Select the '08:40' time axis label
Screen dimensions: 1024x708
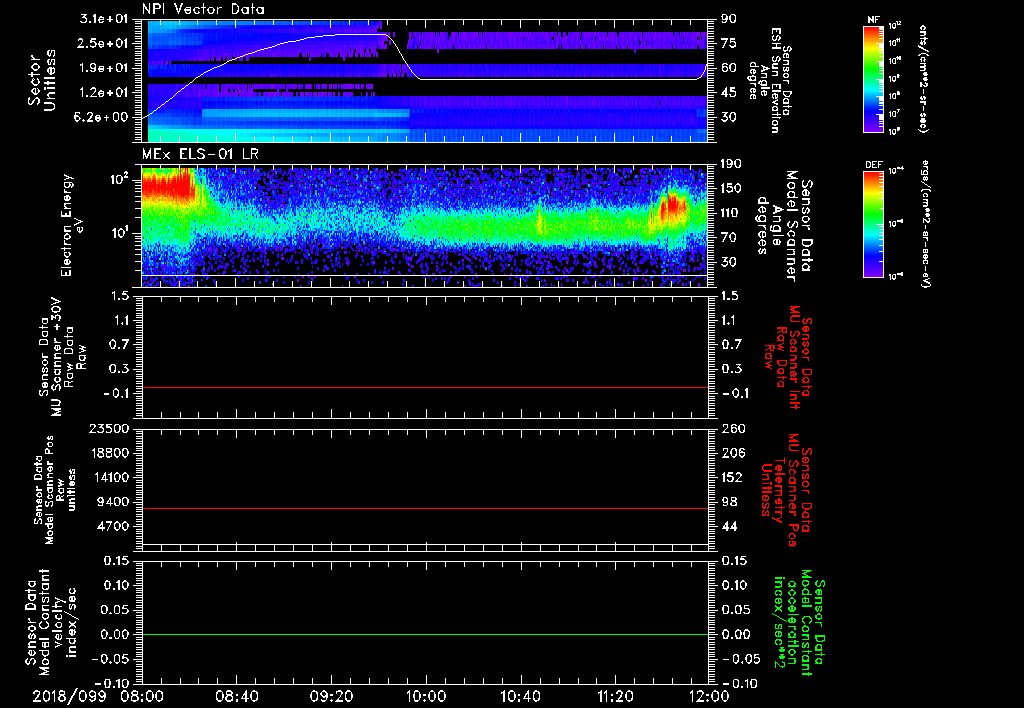pos(237,696)
